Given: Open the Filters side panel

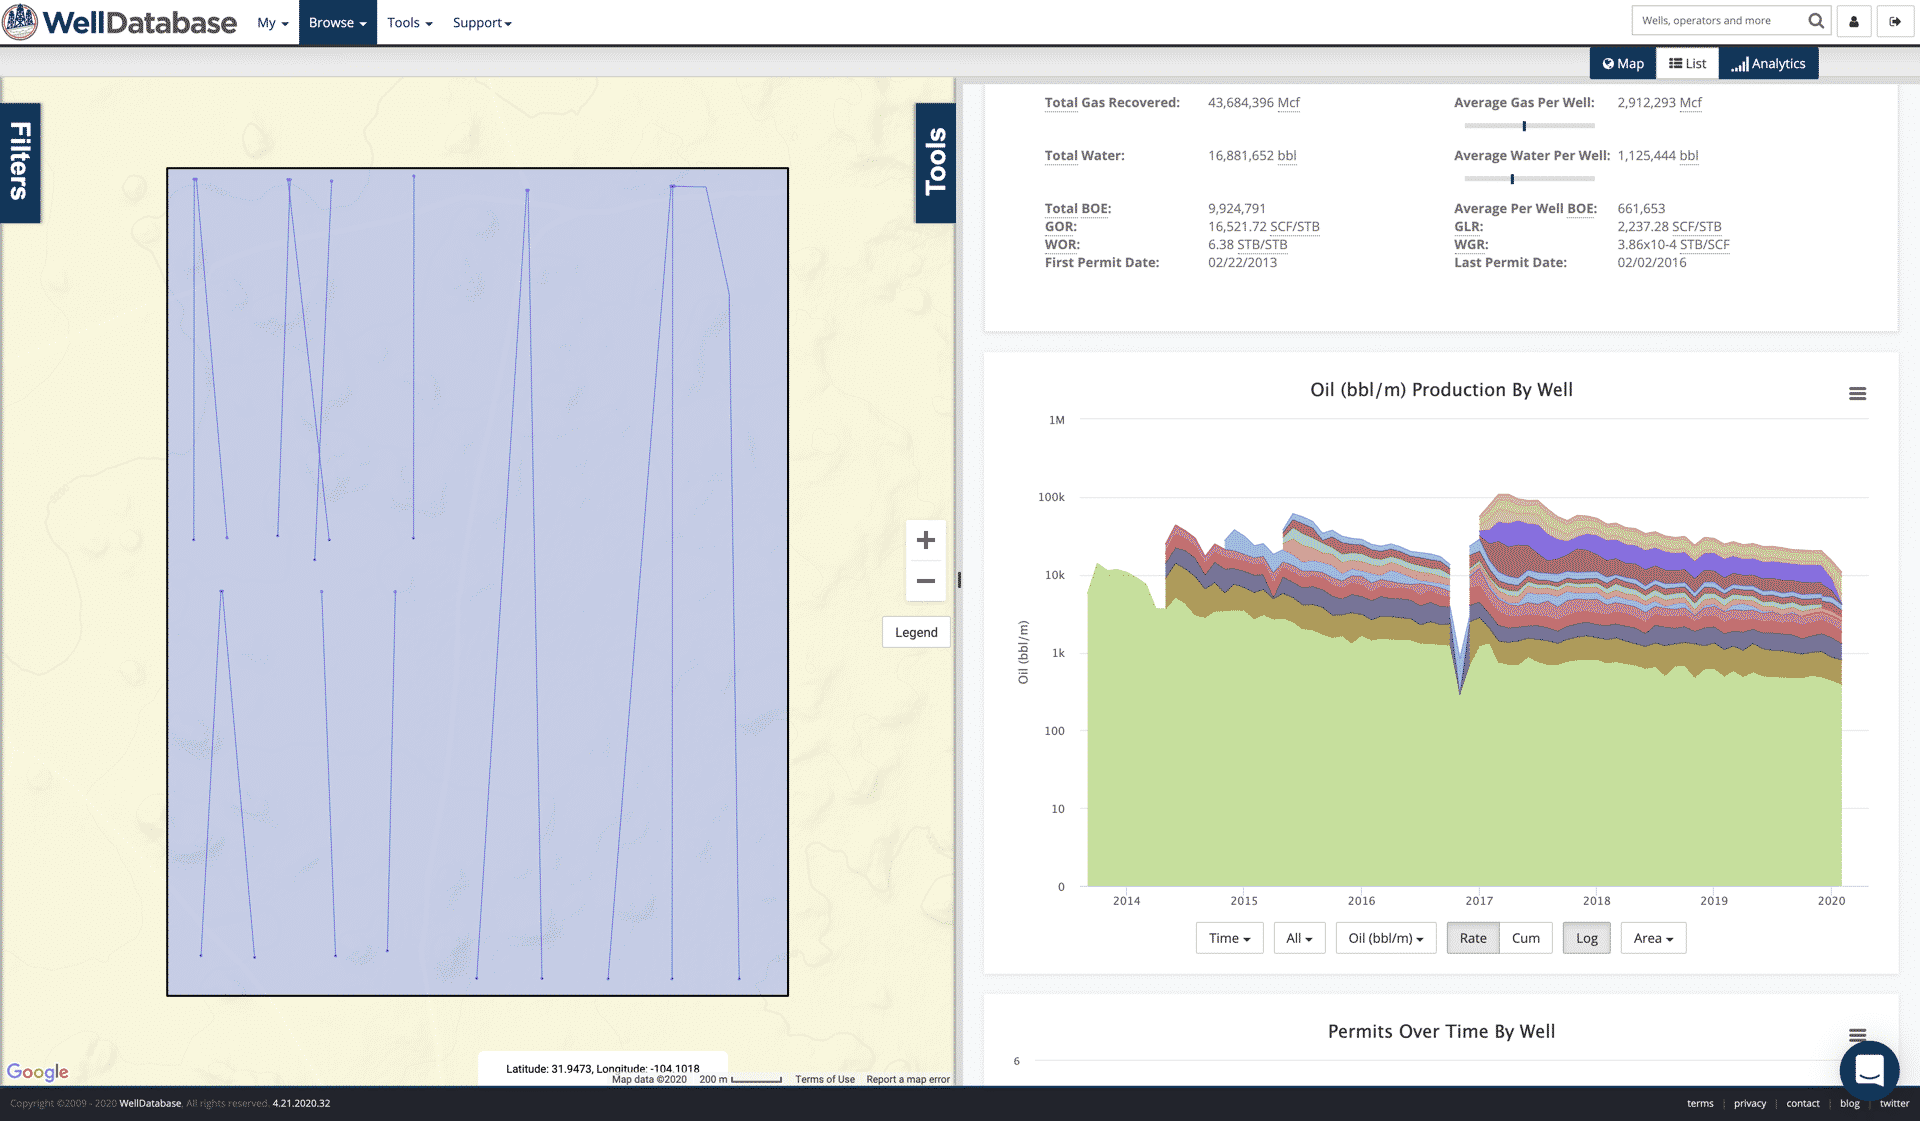Looking at the screenshot, I should coord(20,162).
